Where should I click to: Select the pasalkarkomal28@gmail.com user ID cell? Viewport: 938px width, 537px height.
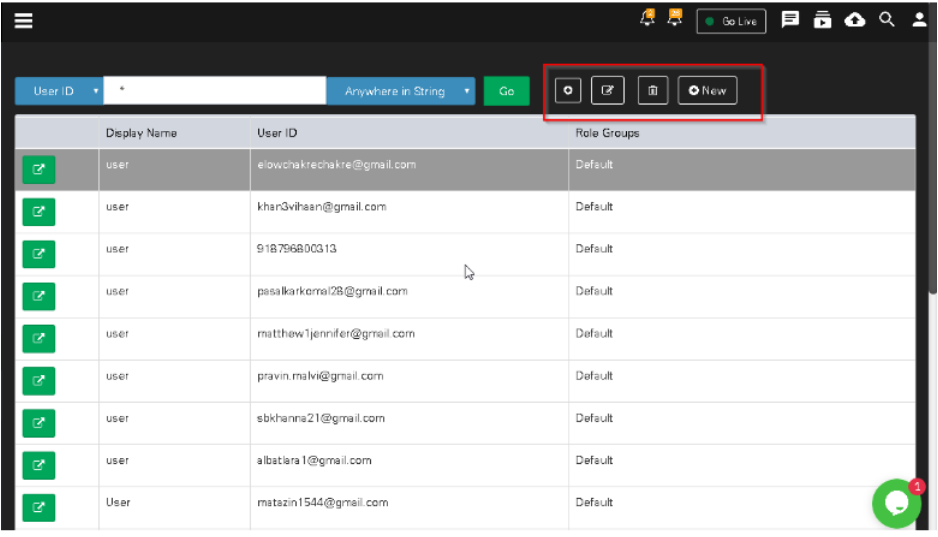coord(409,296)
